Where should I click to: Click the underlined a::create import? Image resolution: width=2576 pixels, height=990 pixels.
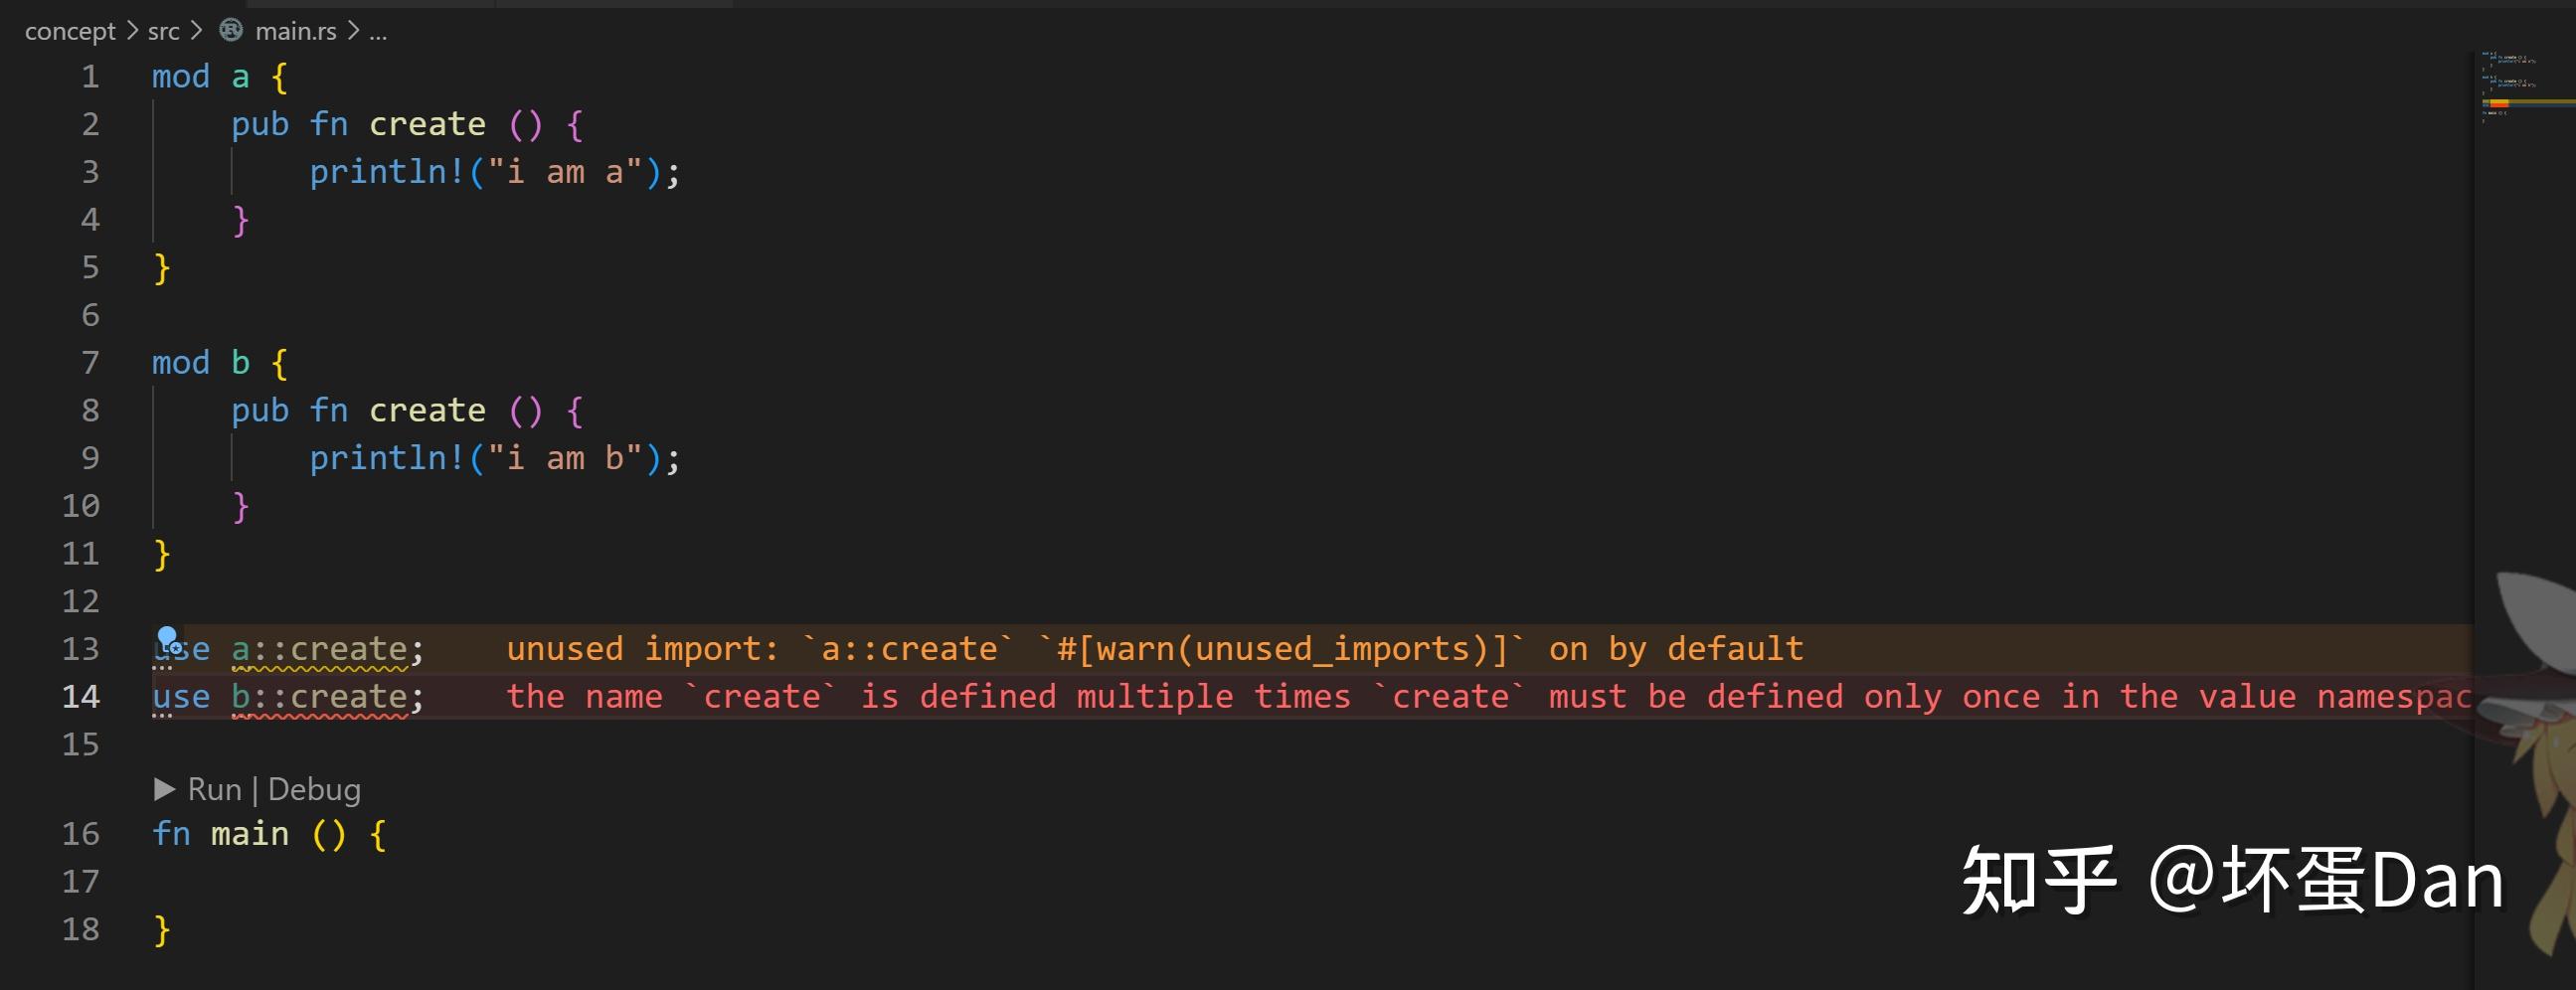pyautogui.click(x=319, y=649)
